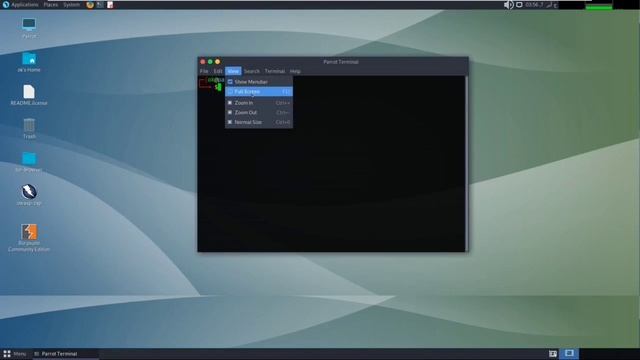This screenshot has width=640, height=360.
Task: Click the yellow window button of the terminal
Action: [218, 62]
